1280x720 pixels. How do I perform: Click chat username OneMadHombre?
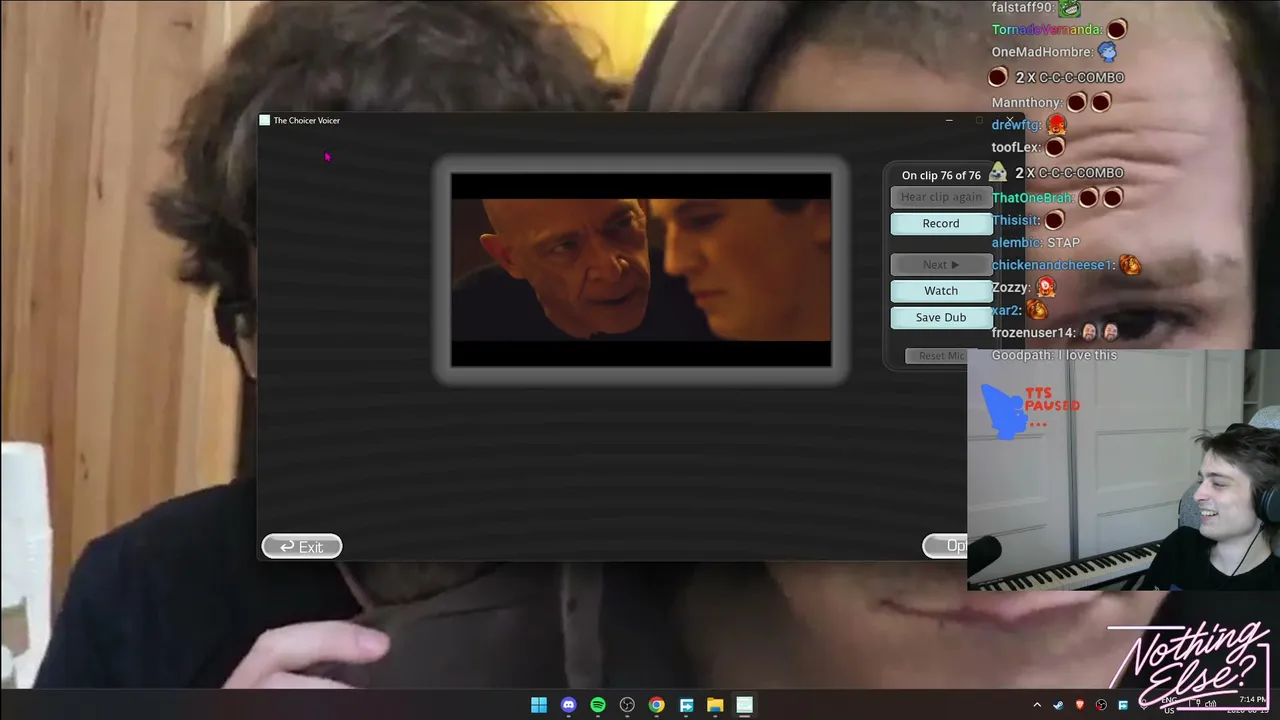[1041, 52]
